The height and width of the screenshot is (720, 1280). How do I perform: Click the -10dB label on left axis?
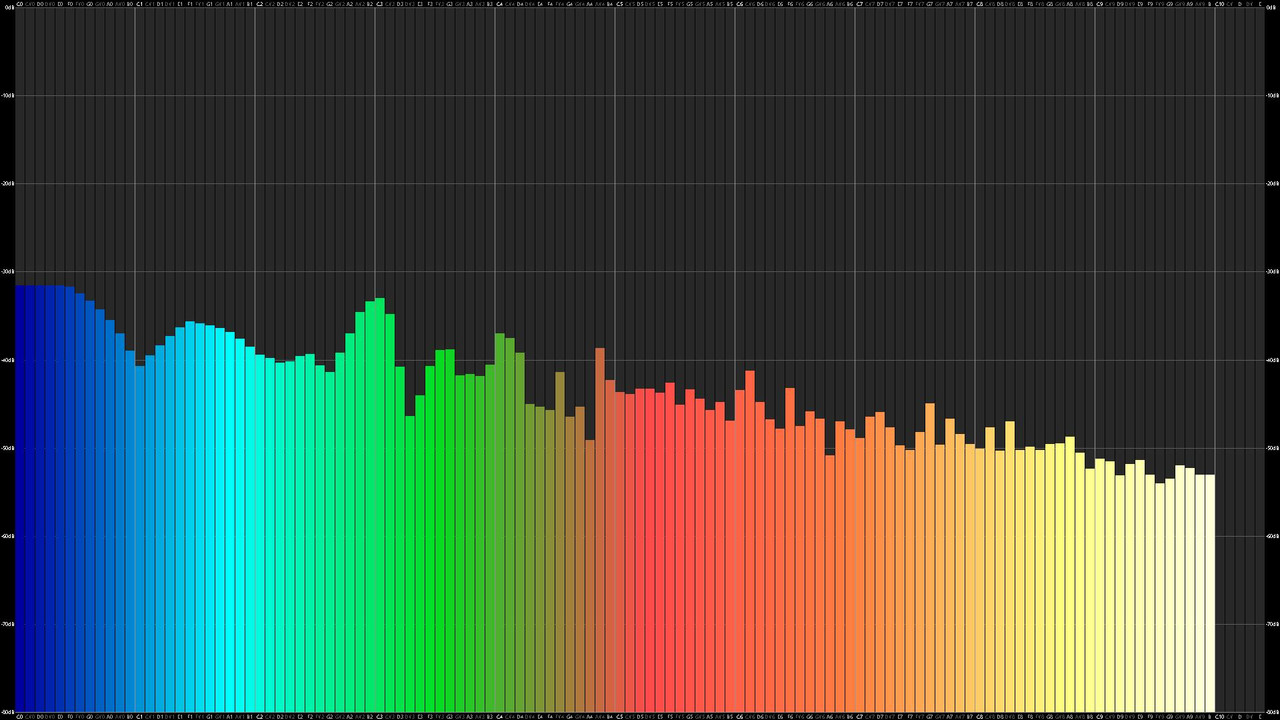point(8,96)
